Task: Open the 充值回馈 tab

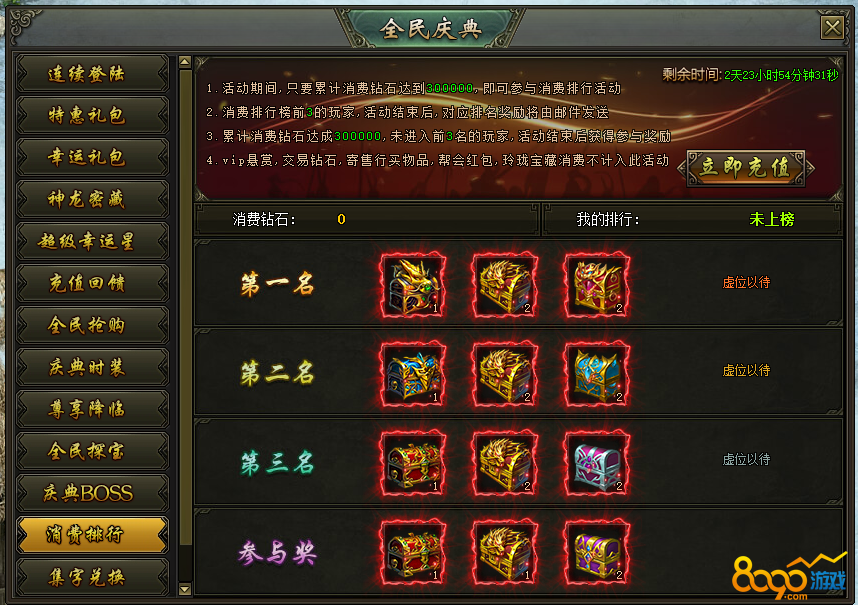Action: coord(92,283)
